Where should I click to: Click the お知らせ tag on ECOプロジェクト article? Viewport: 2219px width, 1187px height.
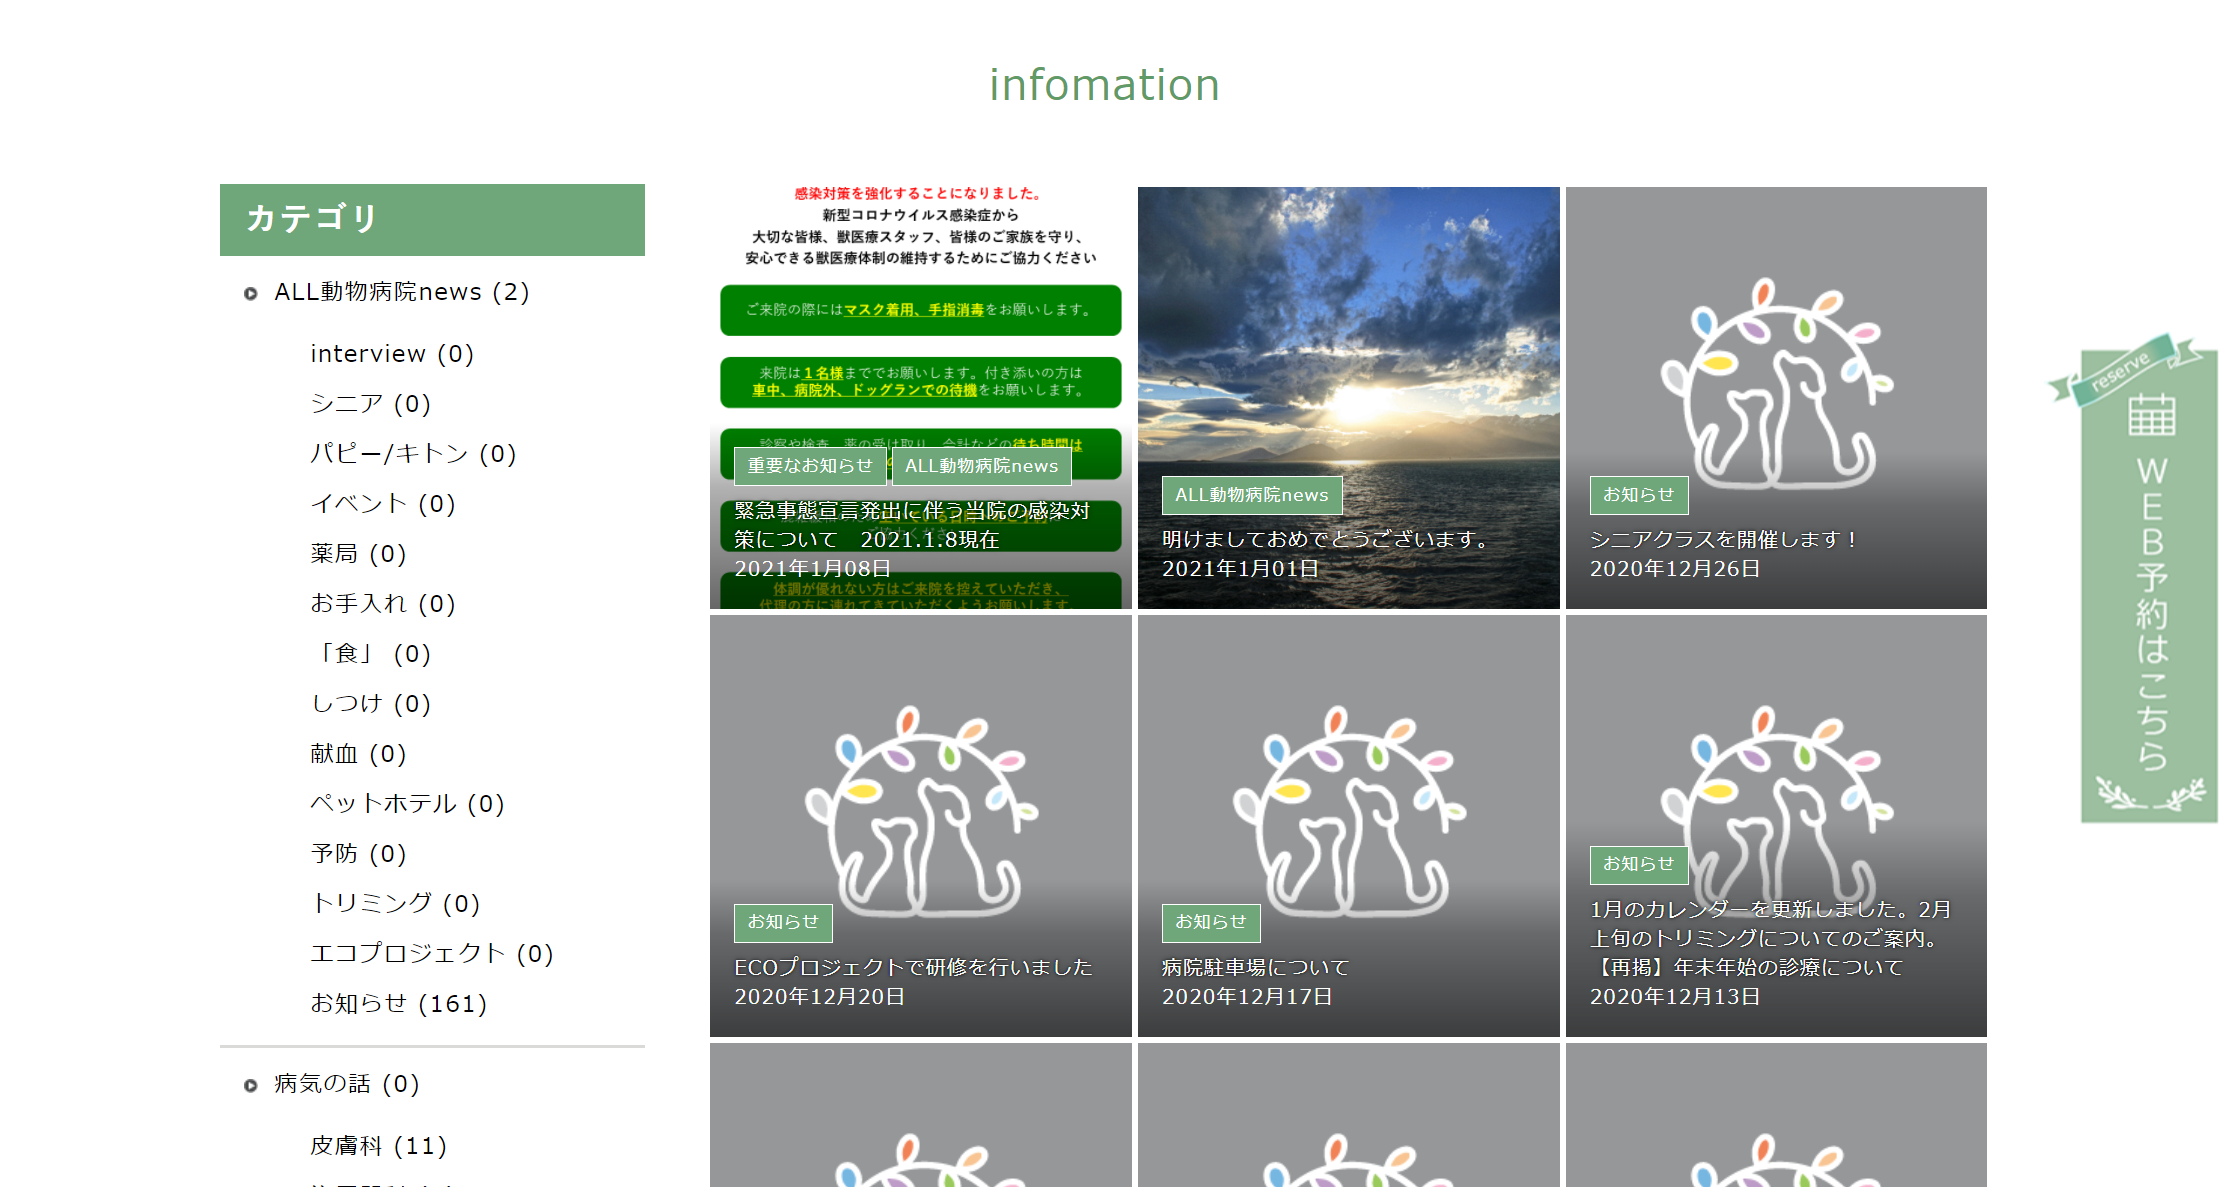tap(782, 922)
